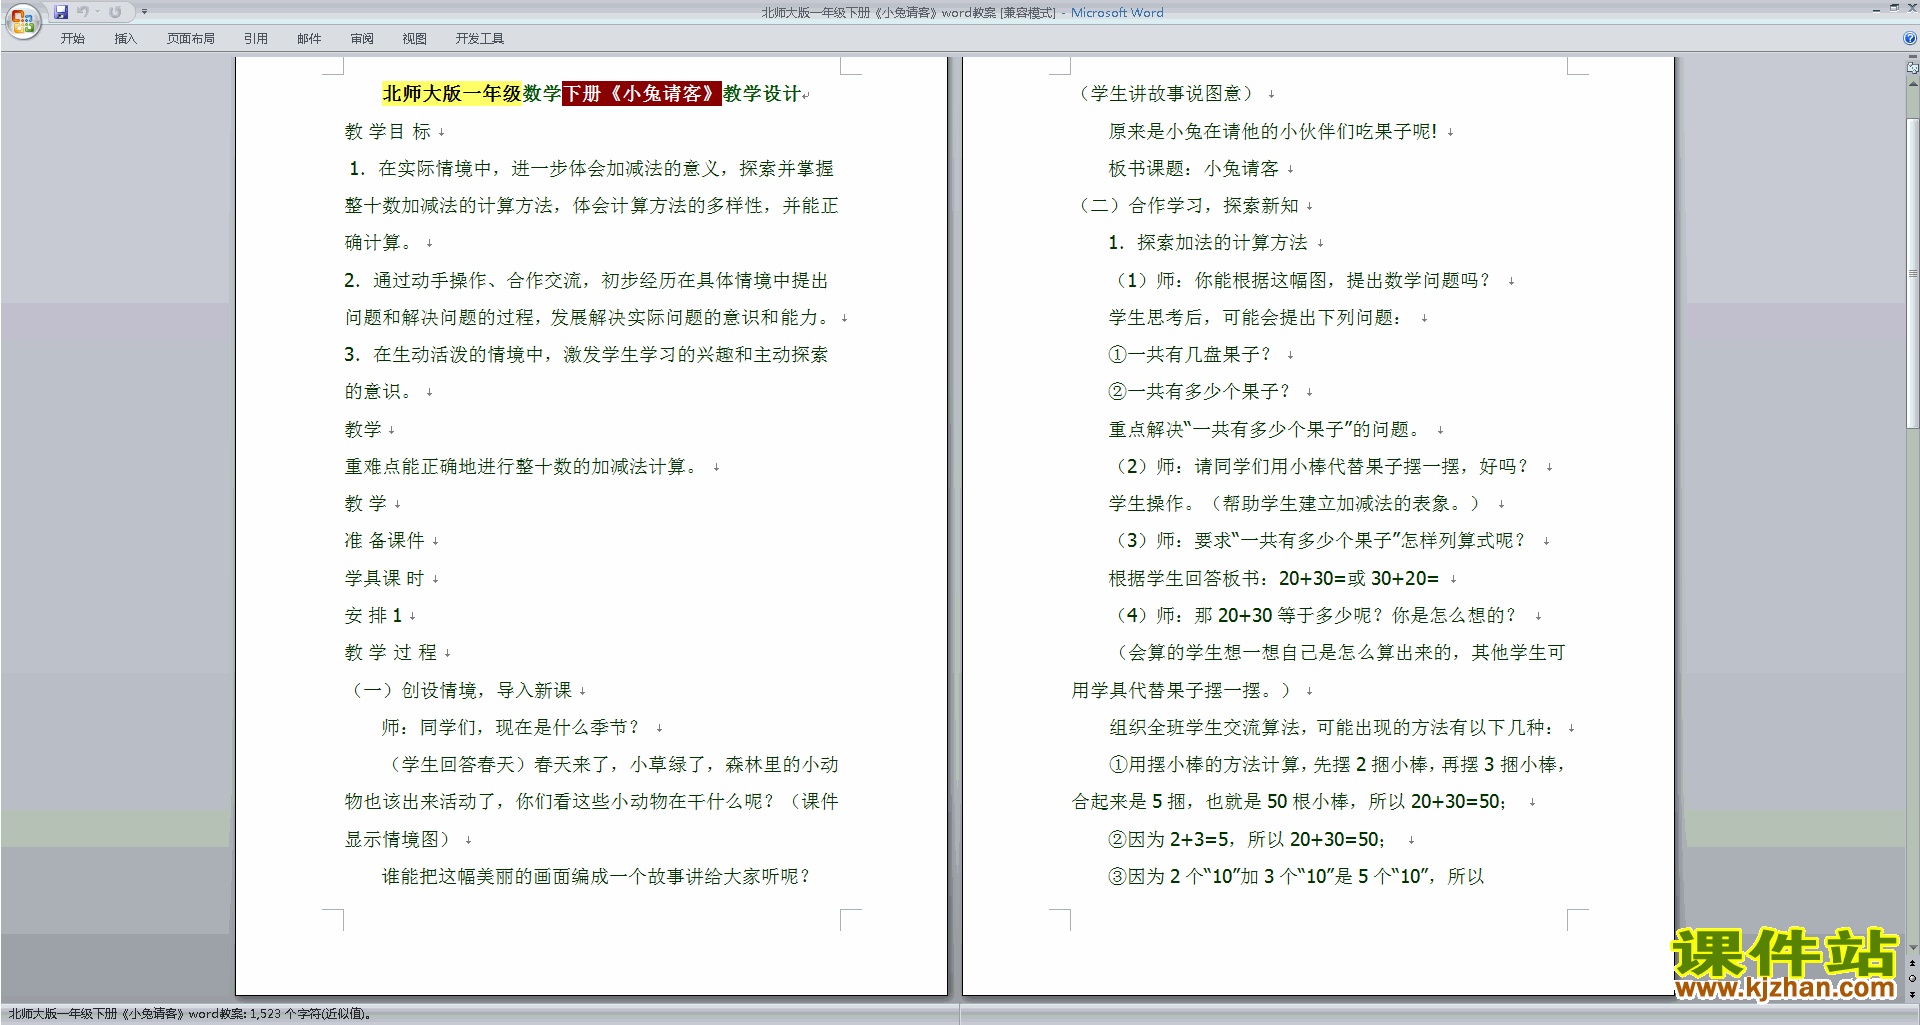This screenshot has height=1025, width=1920.
Task: Click the line 师:同学们,现在是什么季节?
Action: [x=510, y=727]
